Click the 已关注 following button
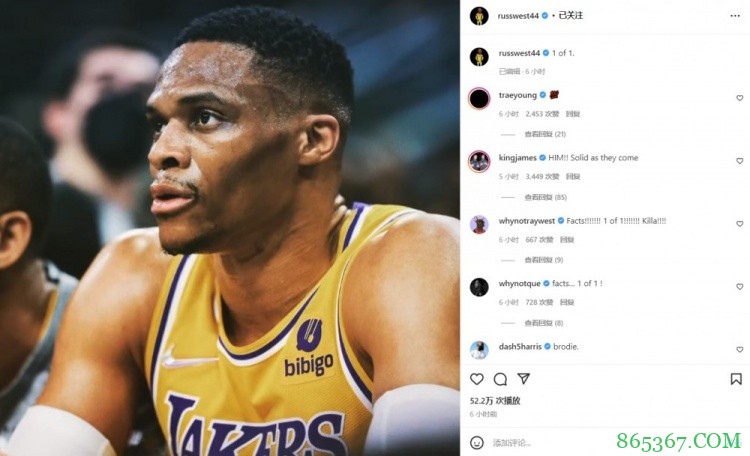 [570, 16]
